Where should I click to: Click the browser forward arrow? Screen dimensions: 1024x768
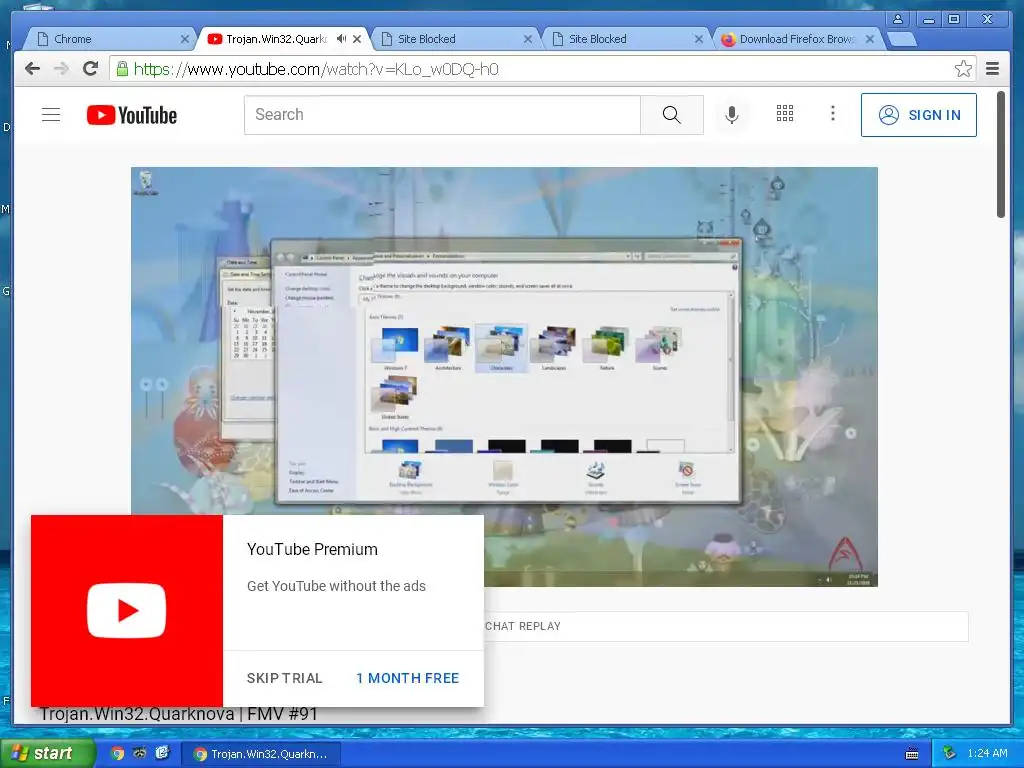point(61,69)
